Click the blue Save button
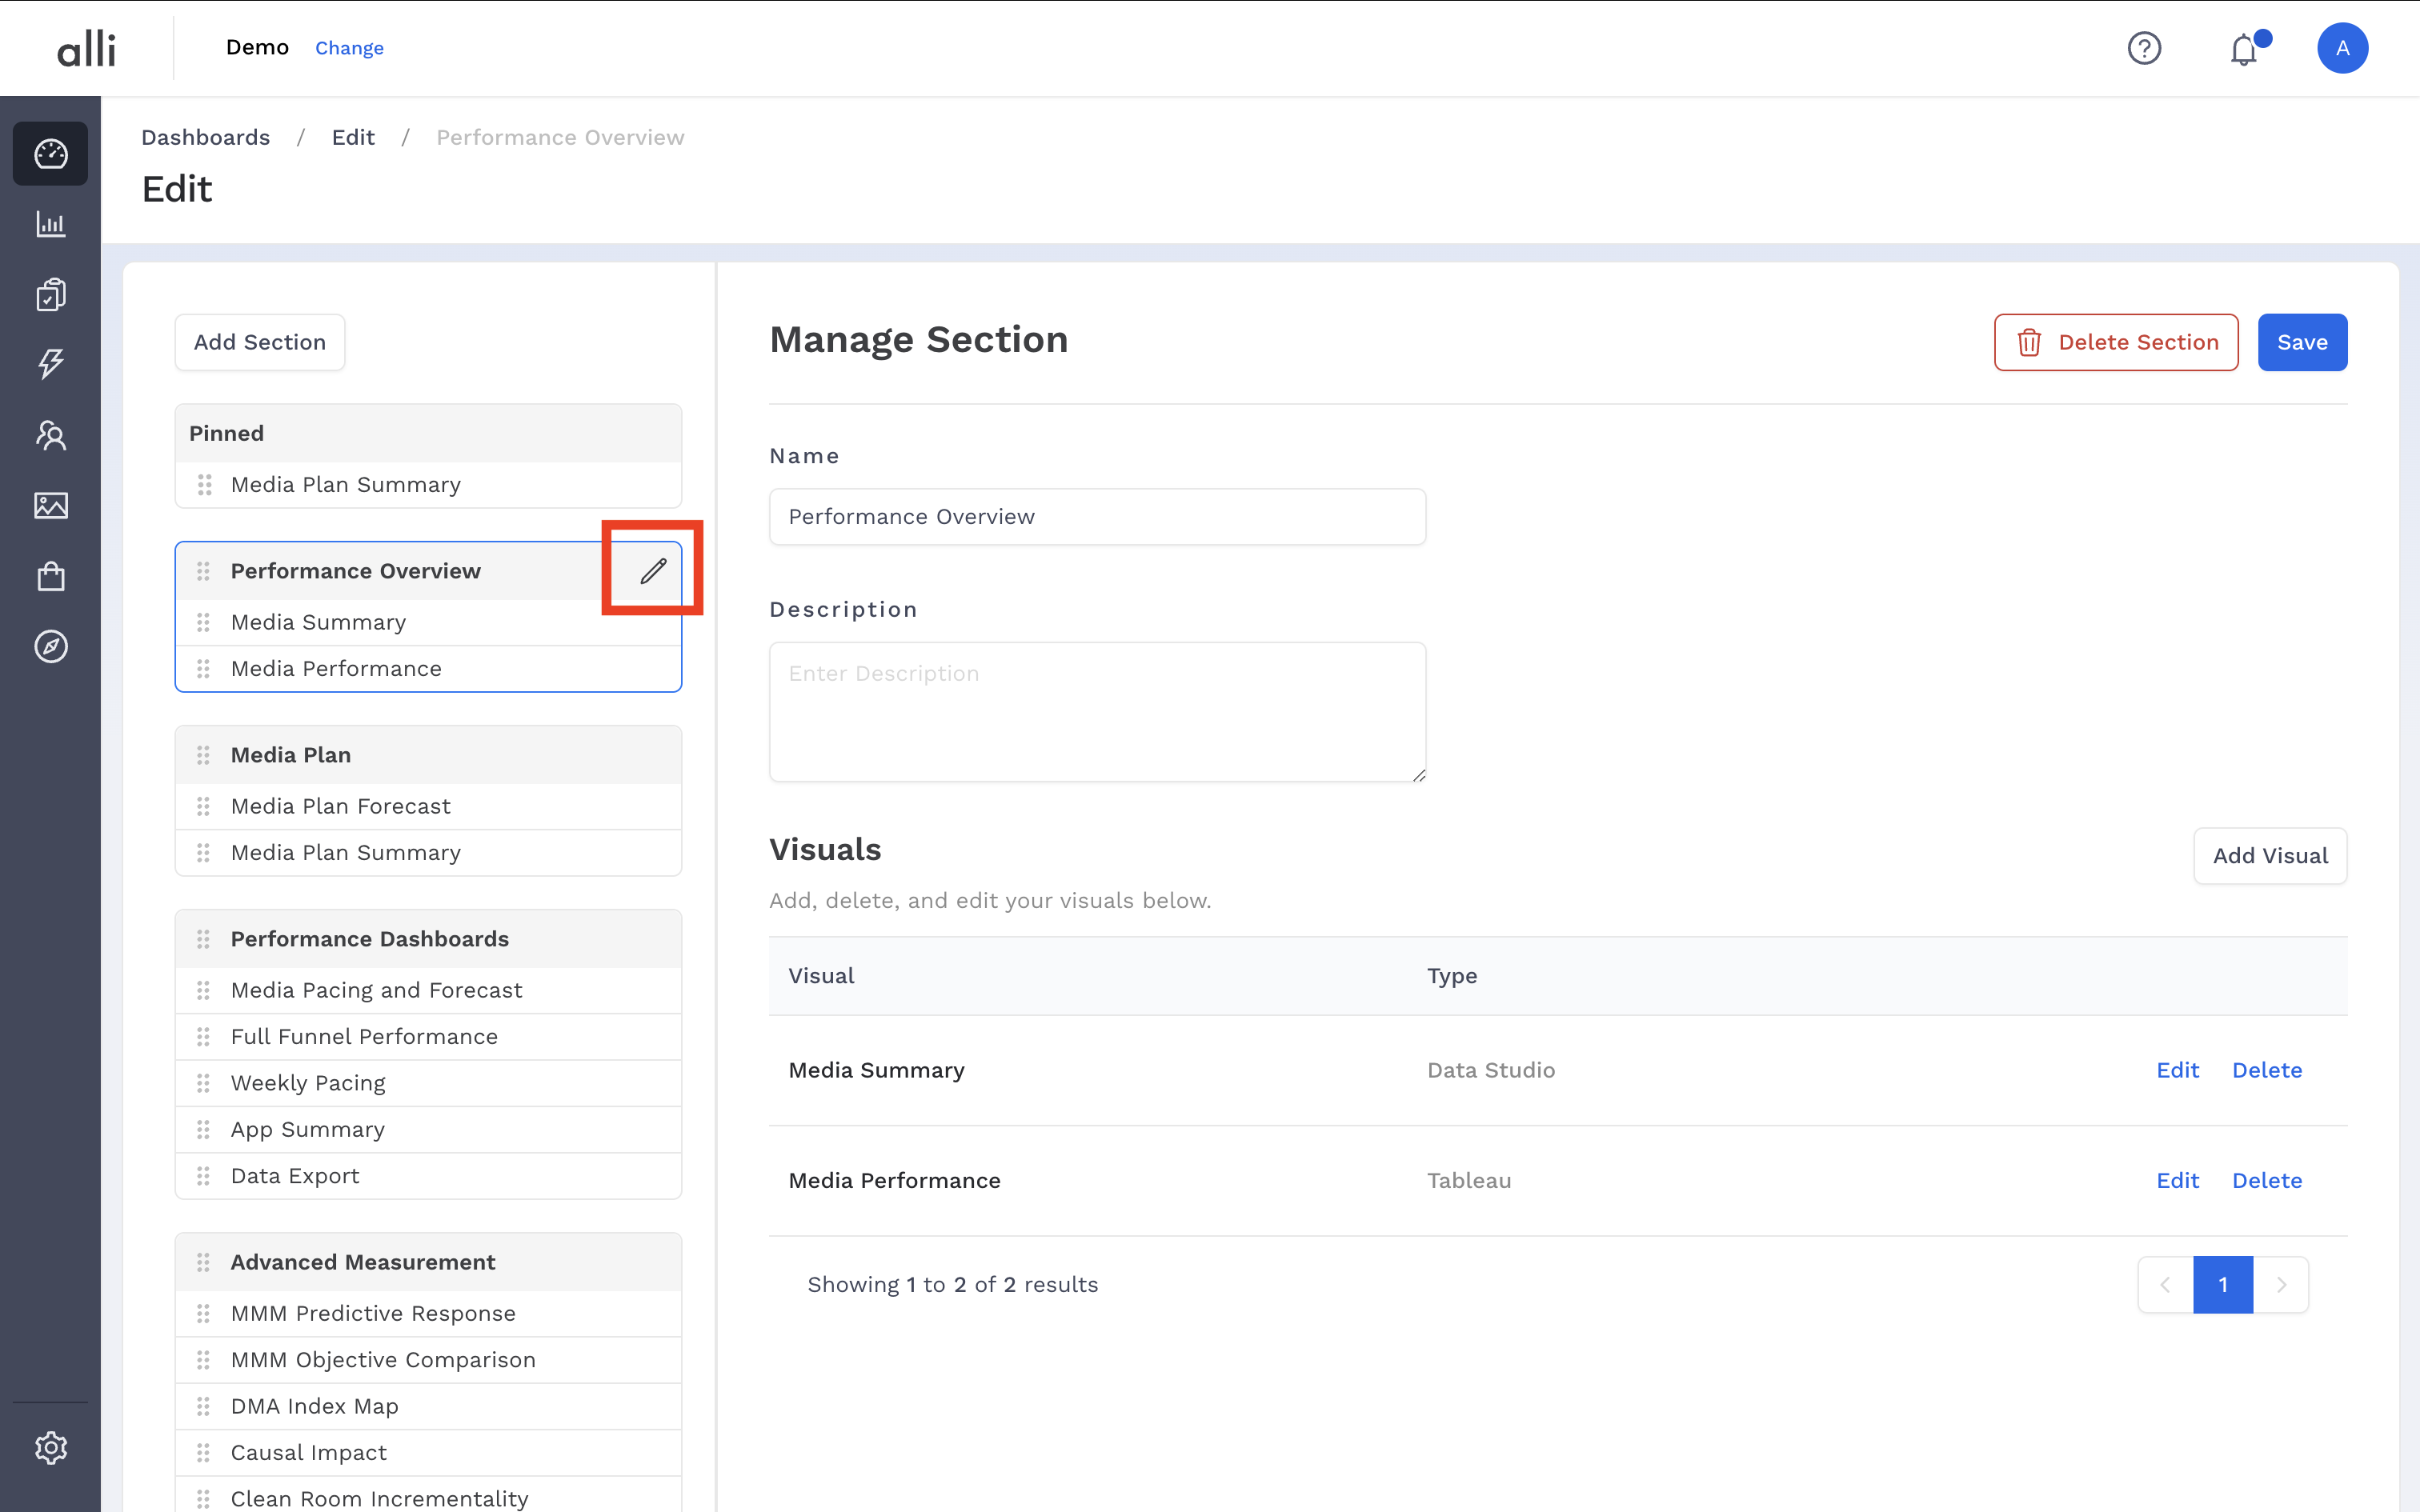The height and width of the screenshot is (1512, 2420). (x=2301, y=342)
